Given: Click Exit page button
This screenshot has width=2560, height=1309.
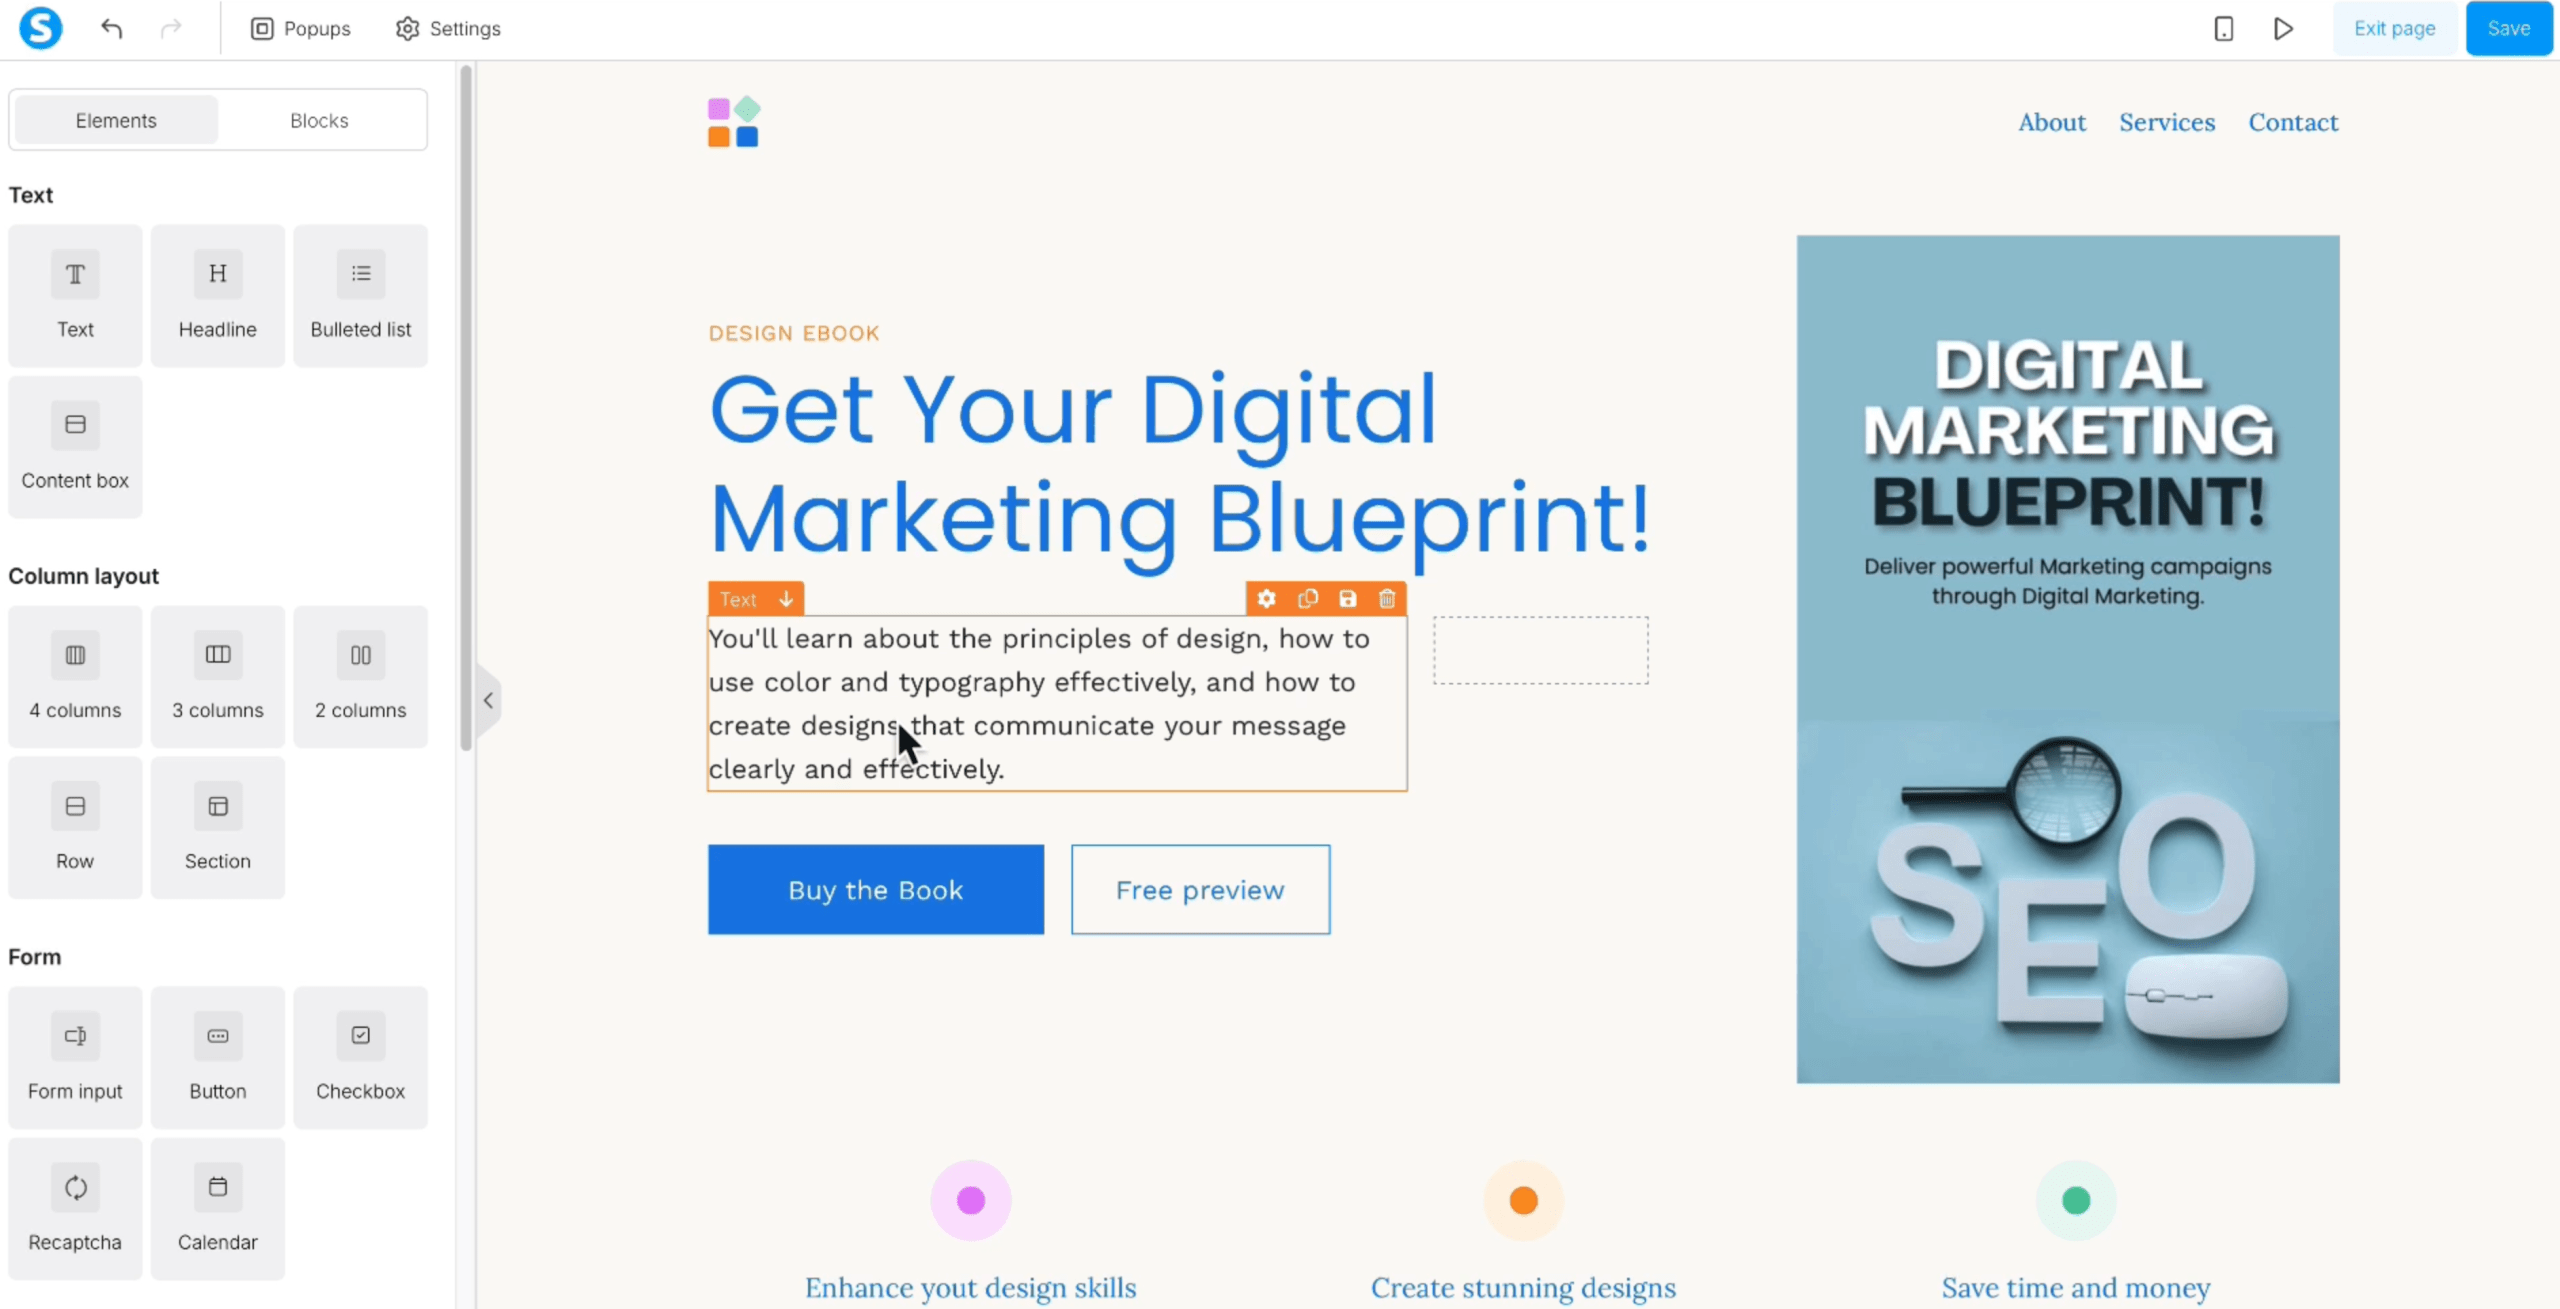Looking at the screenshot, I should 2394,29.
